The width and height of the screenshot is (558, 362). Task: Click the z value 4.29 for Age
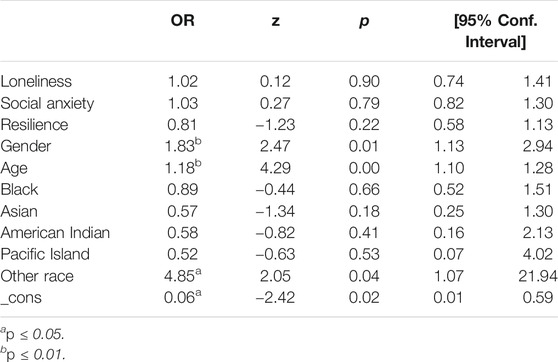[x=275, y=168]
